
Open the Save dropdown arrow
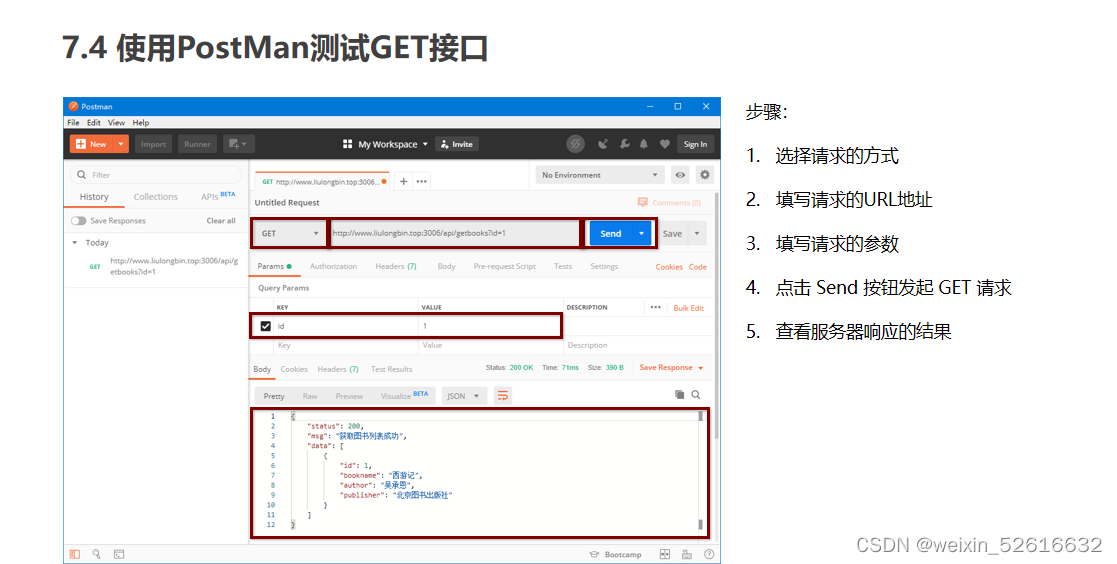click(697, 234)
